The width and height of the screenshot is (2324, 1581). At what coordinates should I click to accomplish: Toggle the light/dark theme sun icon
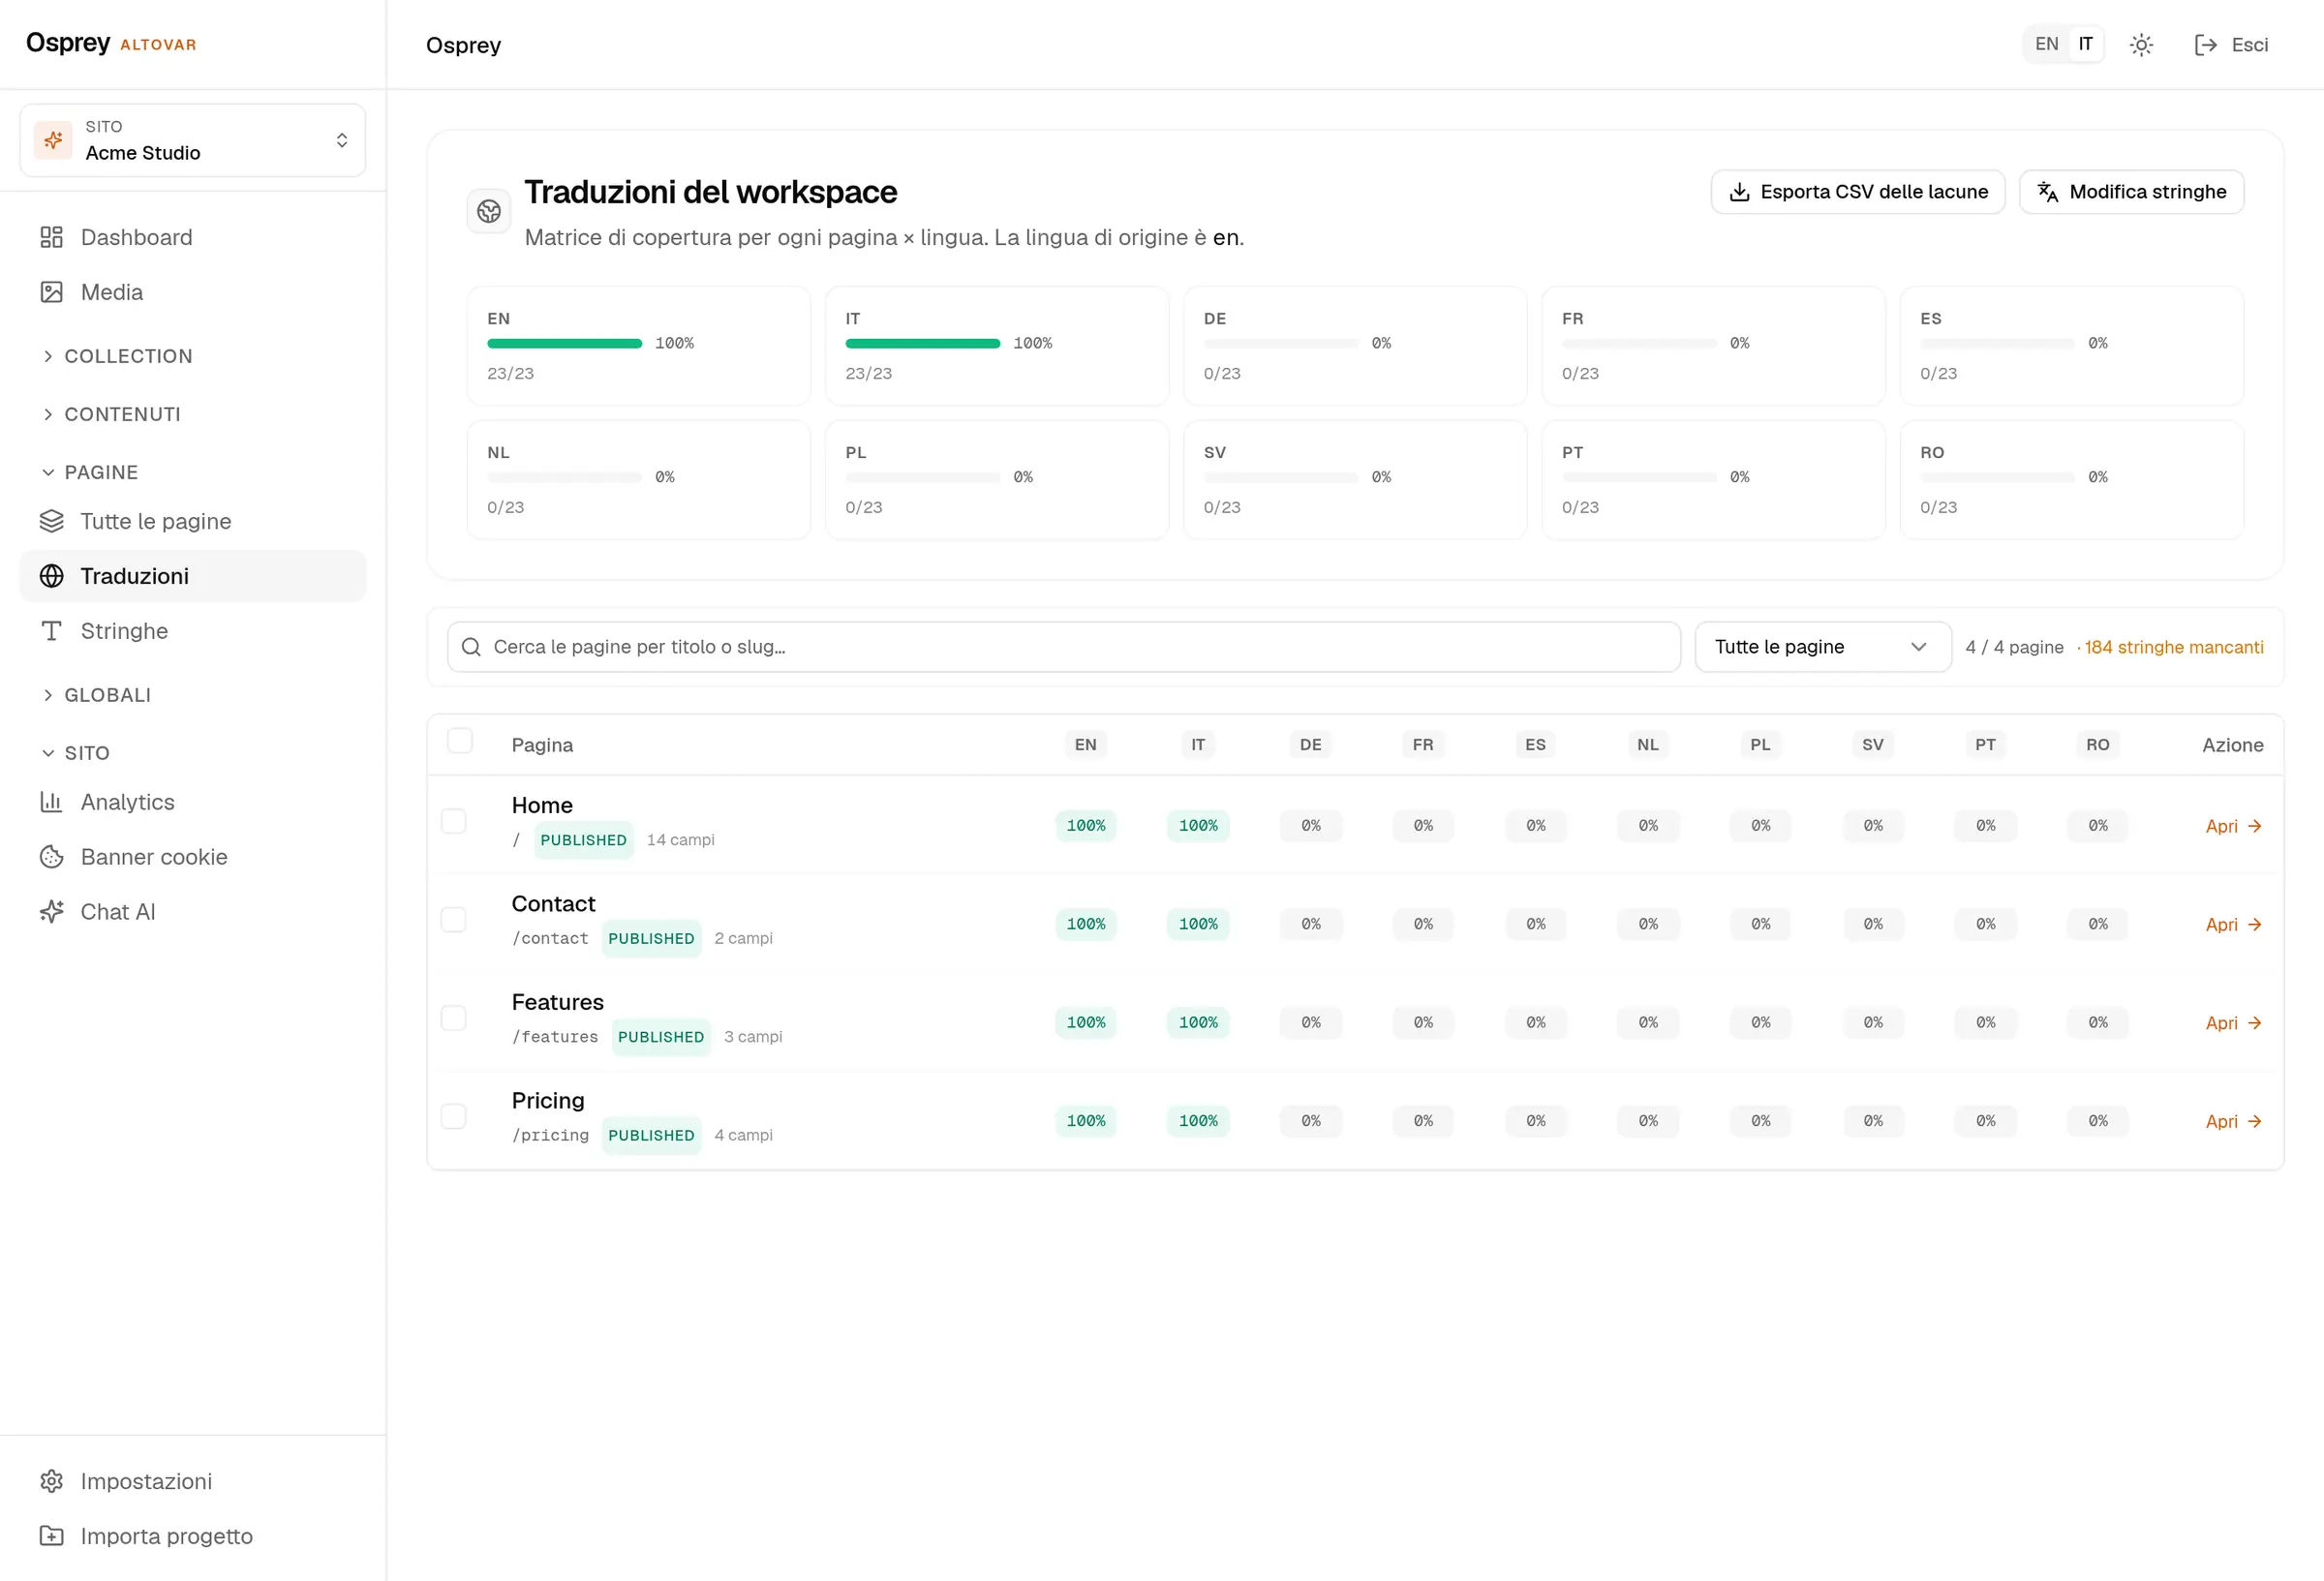pos(2141,45)
